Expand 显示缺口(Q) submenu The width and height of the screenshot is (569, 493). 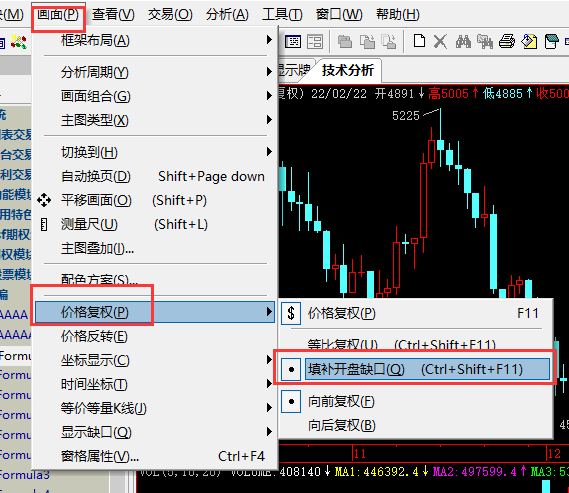tap(155, 432)
